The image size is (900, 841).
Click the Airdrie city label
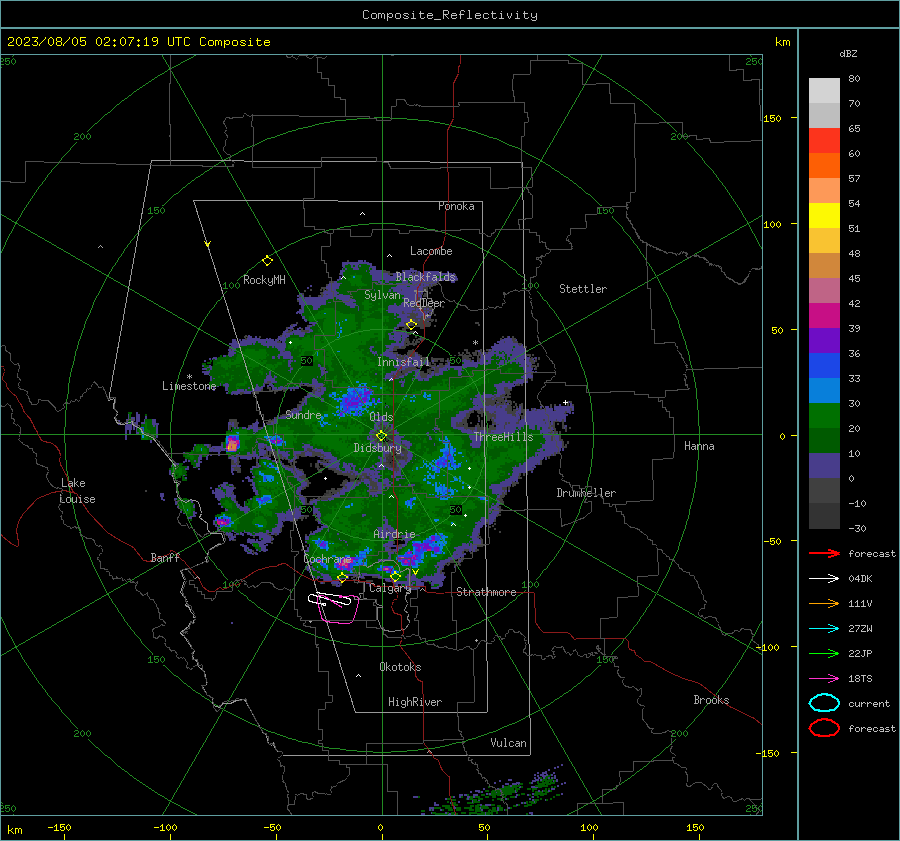[394, 534]
